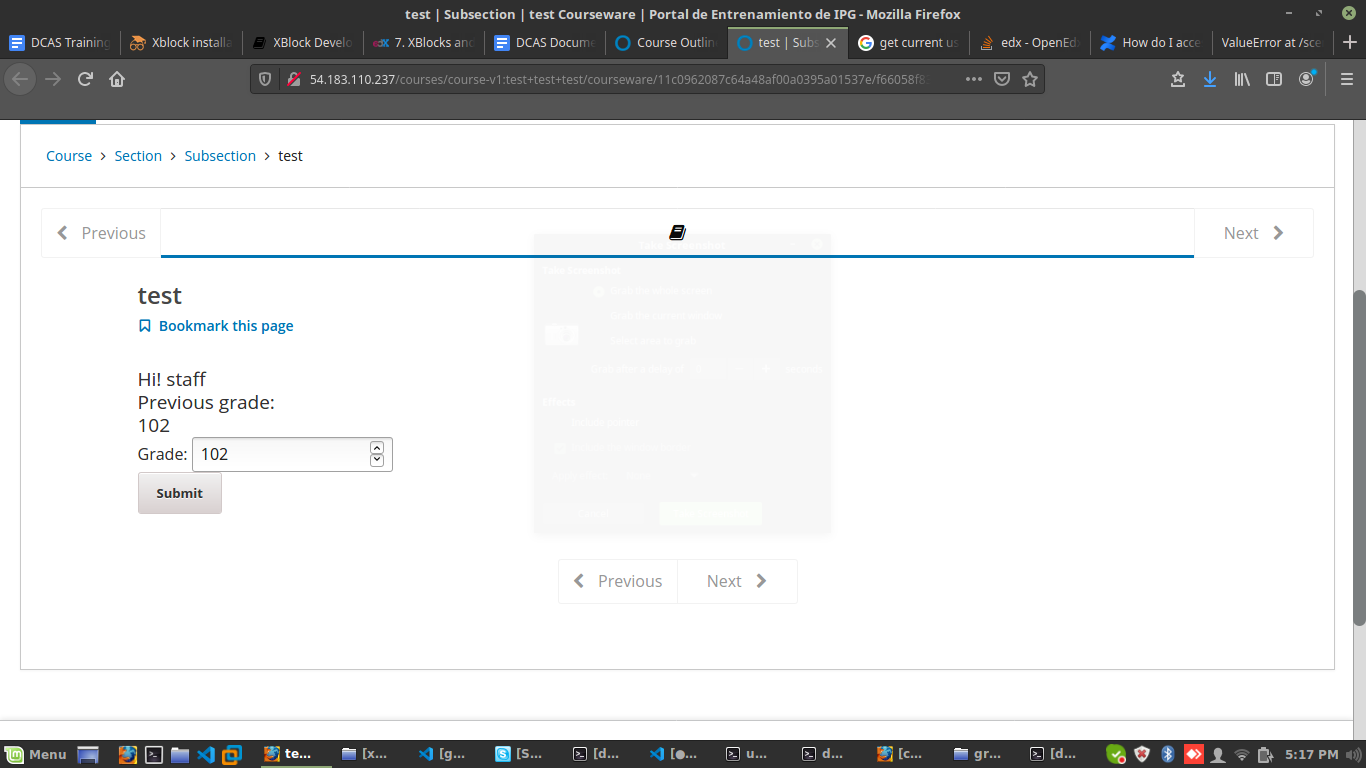The image size is (1366, 768).
Task: Reload the current page
Action: [x=85, y=79]
